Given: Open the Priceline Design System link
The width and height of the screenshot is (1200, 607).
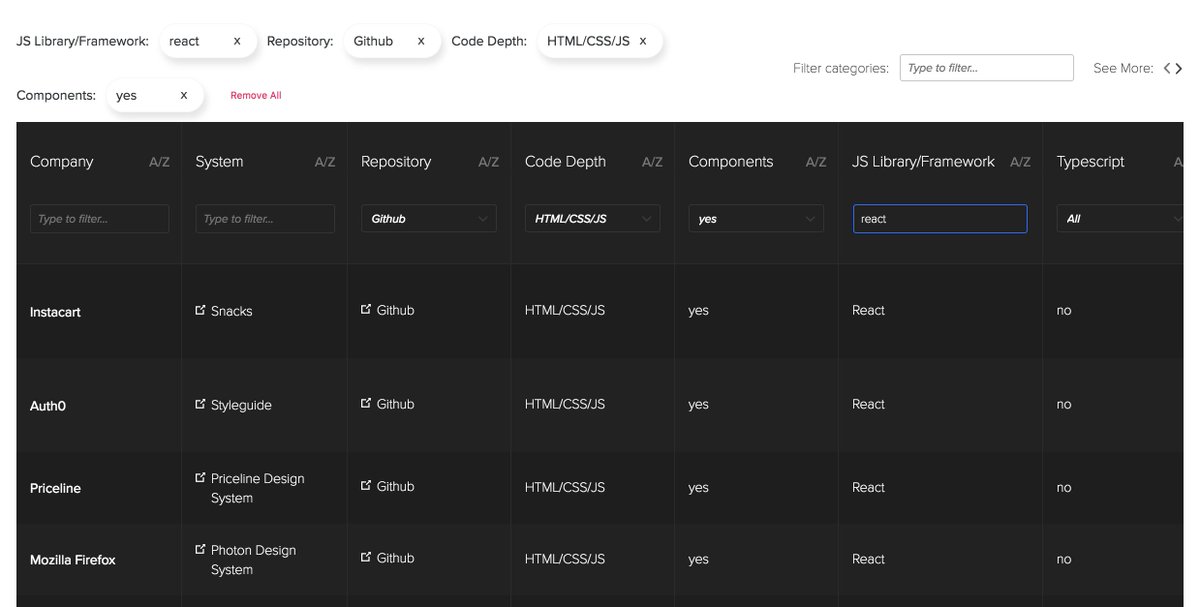Looking at the screenshot, I should click(250, 488).
